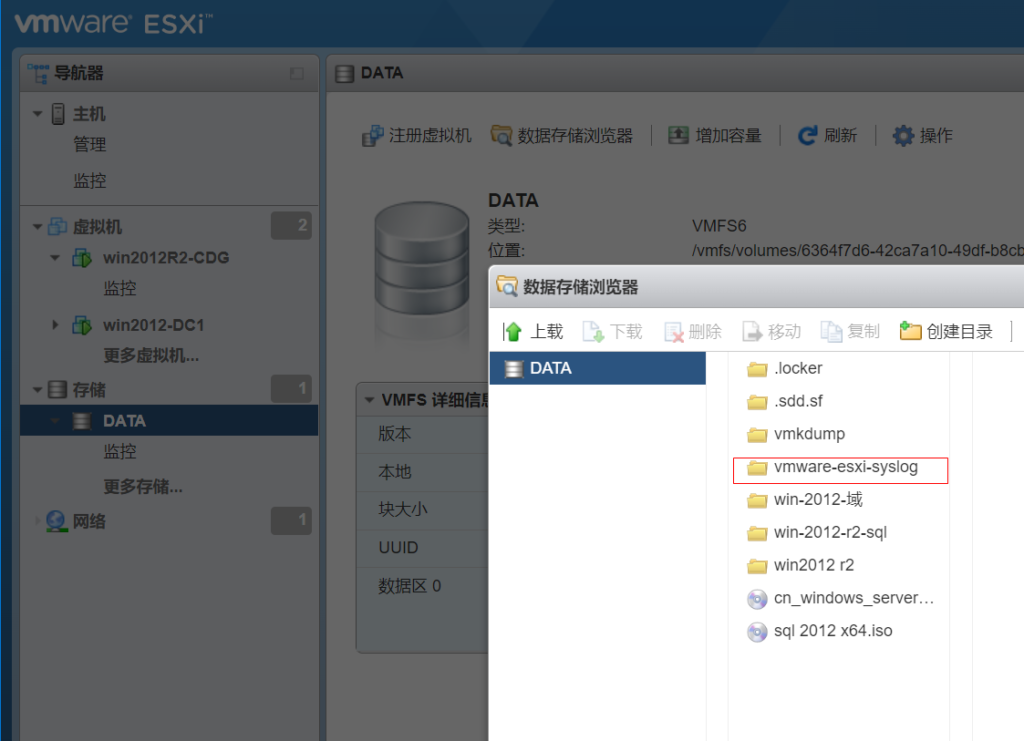The width and height of the screenshot is (1024, 741).
Task: Click the VMware ESXi logo
Action: [114, 24]
